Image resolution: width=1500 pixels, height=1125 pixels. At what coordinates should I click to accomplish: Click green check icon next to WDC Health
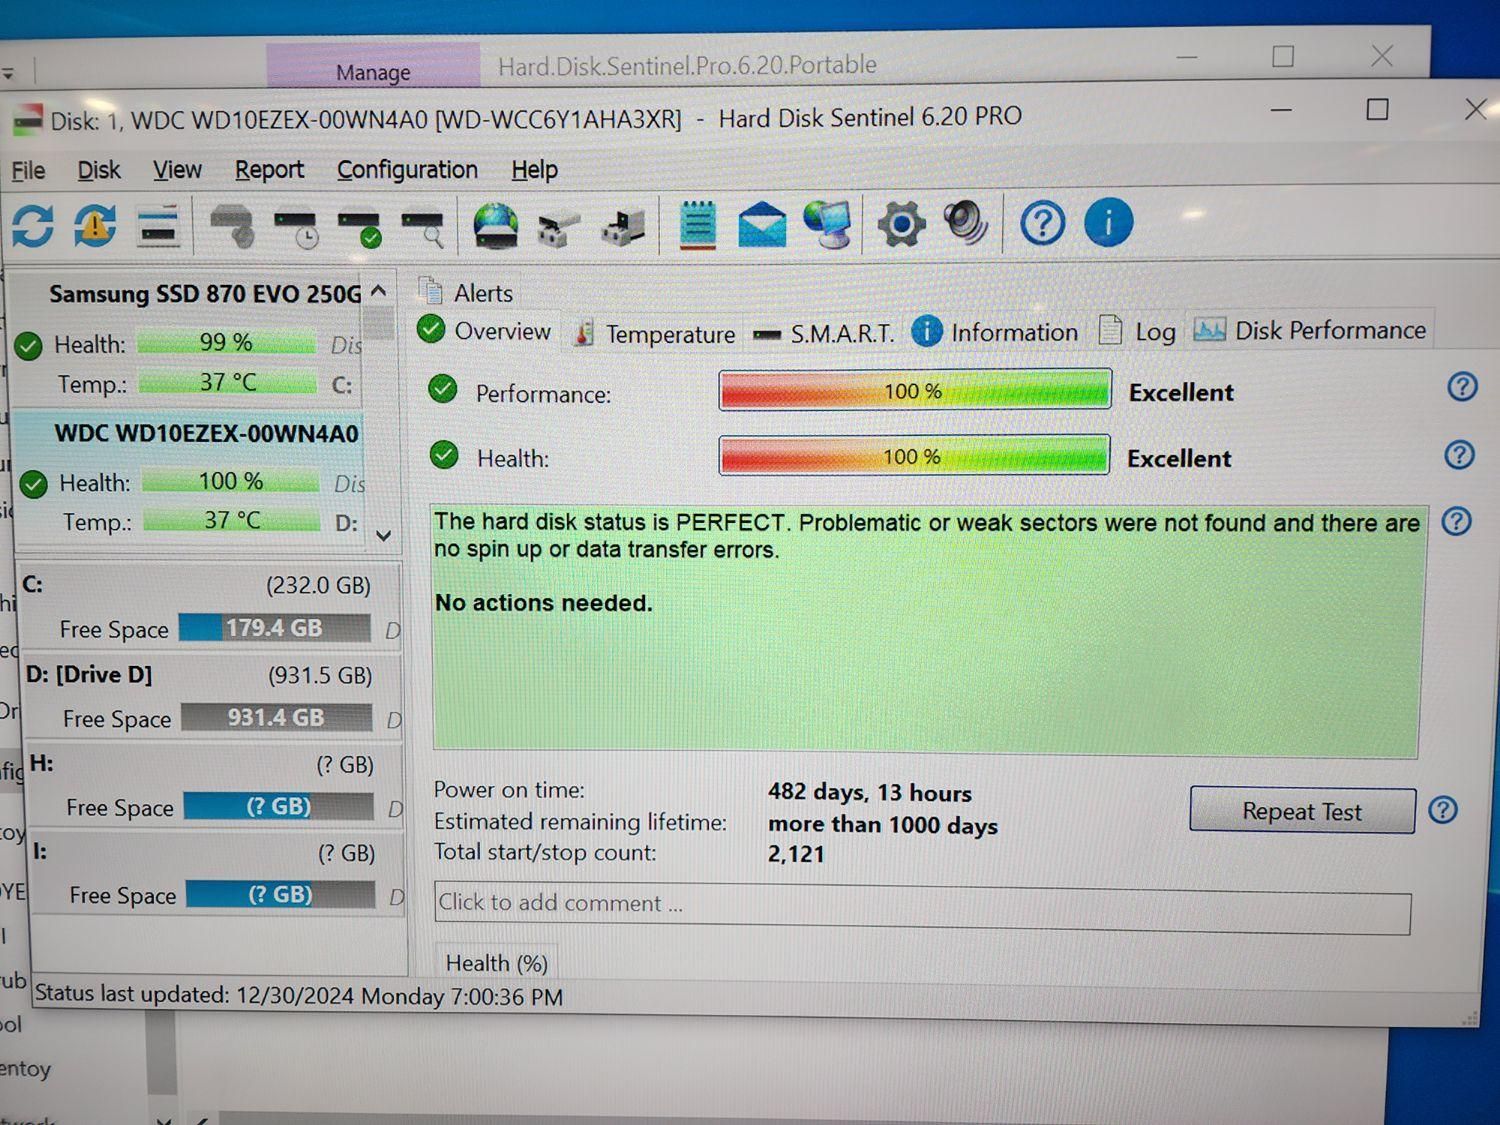[x=34, y=484]
